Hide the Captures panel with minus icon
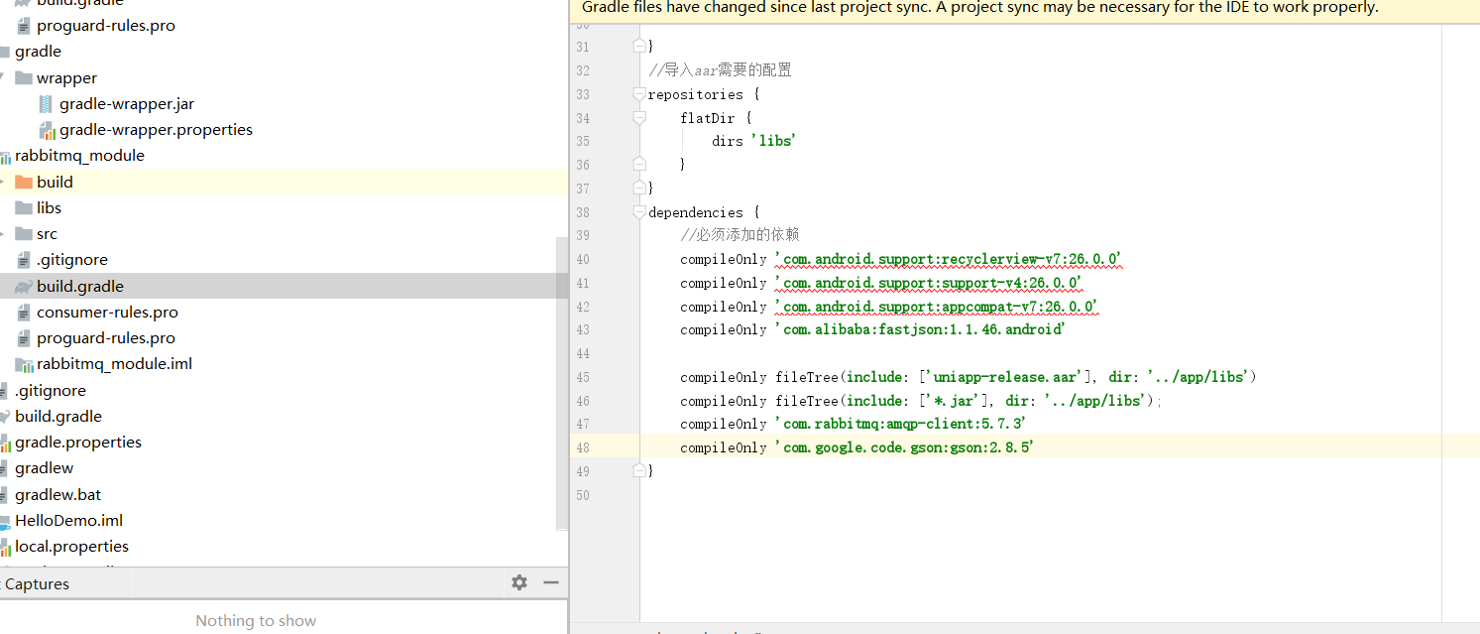This screenshot has height=634, width=1480. (551, 582)
